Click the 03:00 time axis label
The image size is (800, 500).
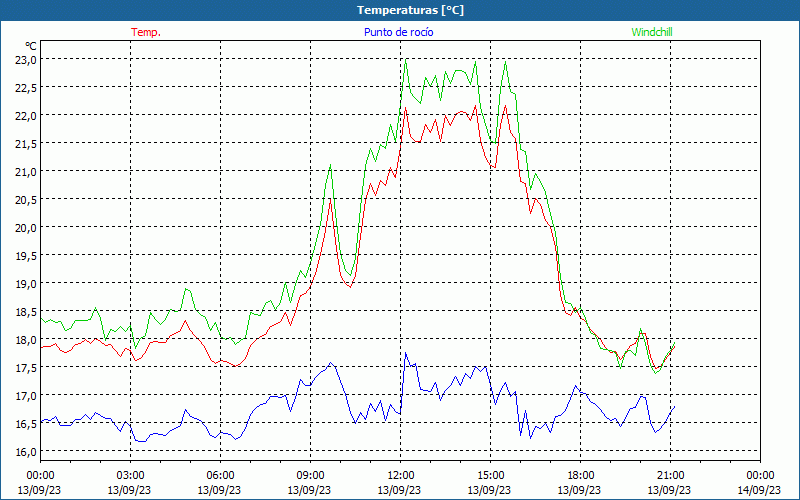pos(130,476)
